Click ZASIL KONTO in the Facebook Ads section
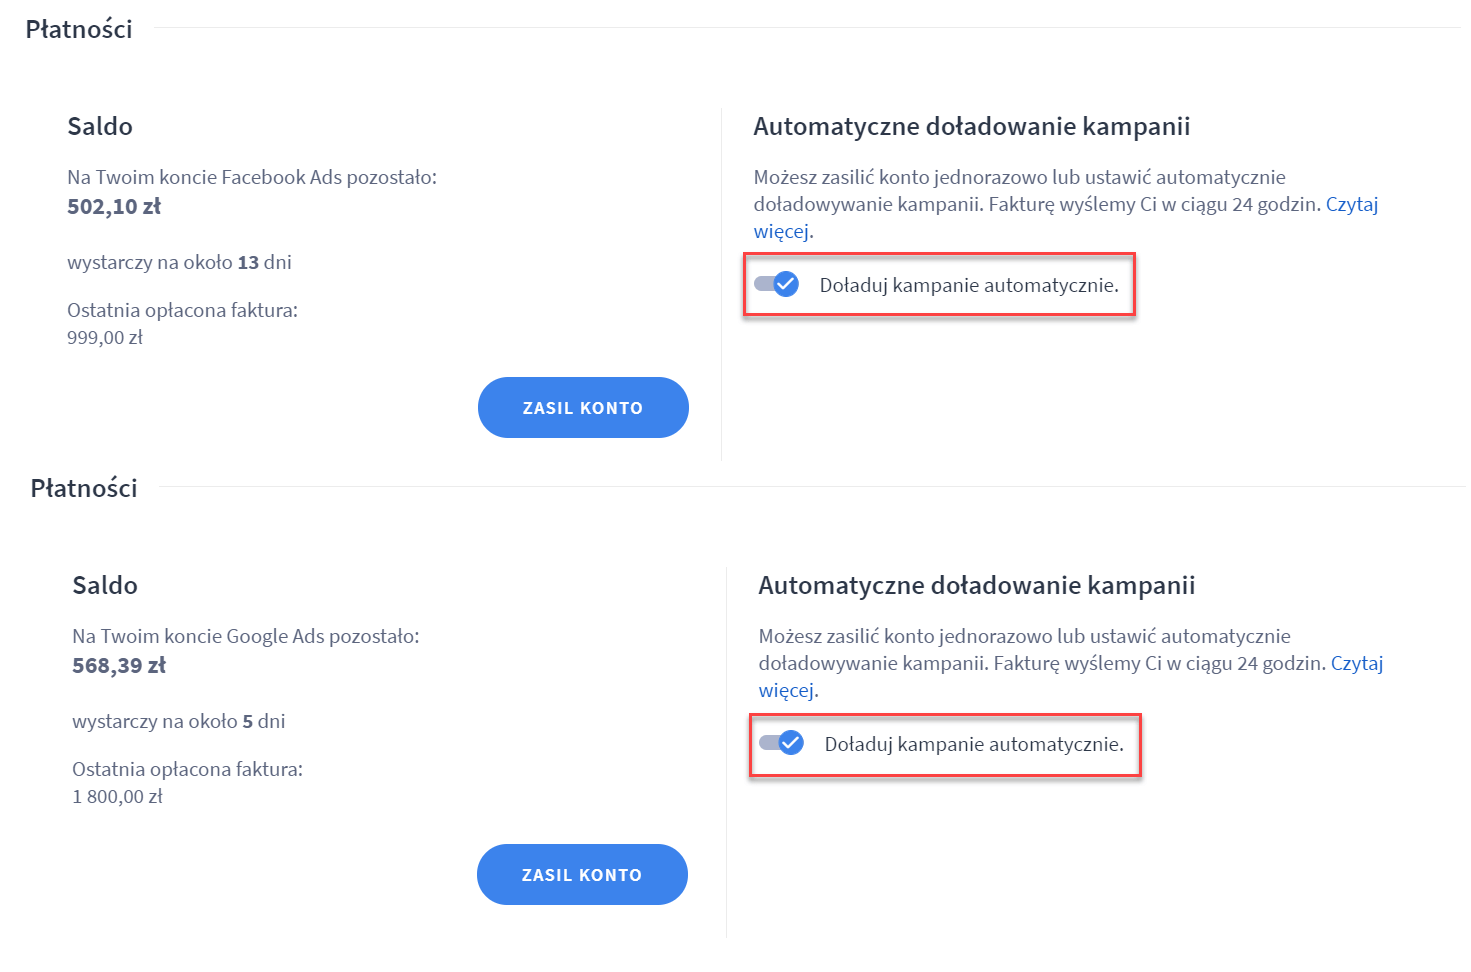This screenshot has width=1471, height=972. [x=583, y=408]
